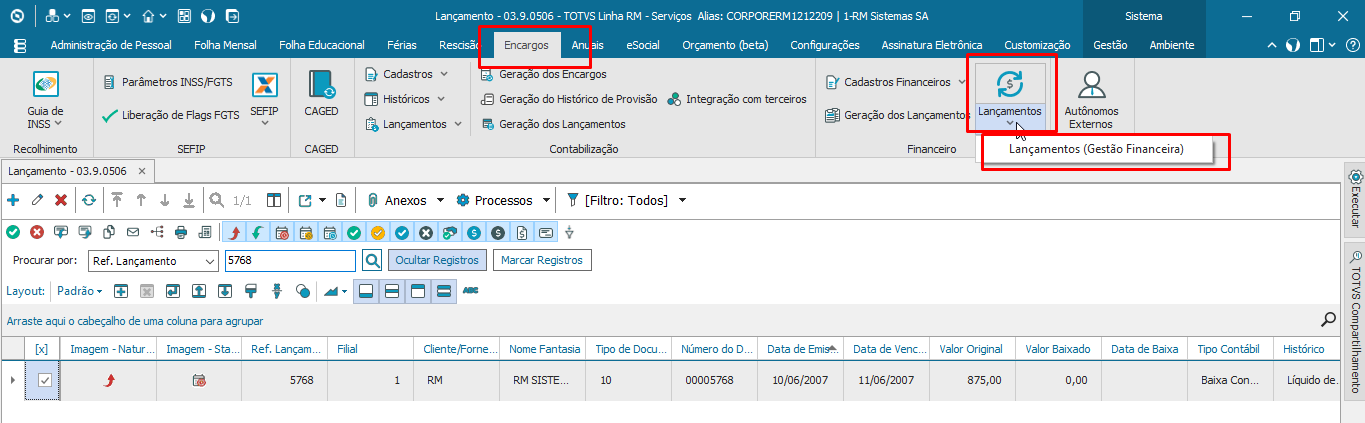
Task: Click the blue dollar-coin filter icon
Action: [474, 232]
